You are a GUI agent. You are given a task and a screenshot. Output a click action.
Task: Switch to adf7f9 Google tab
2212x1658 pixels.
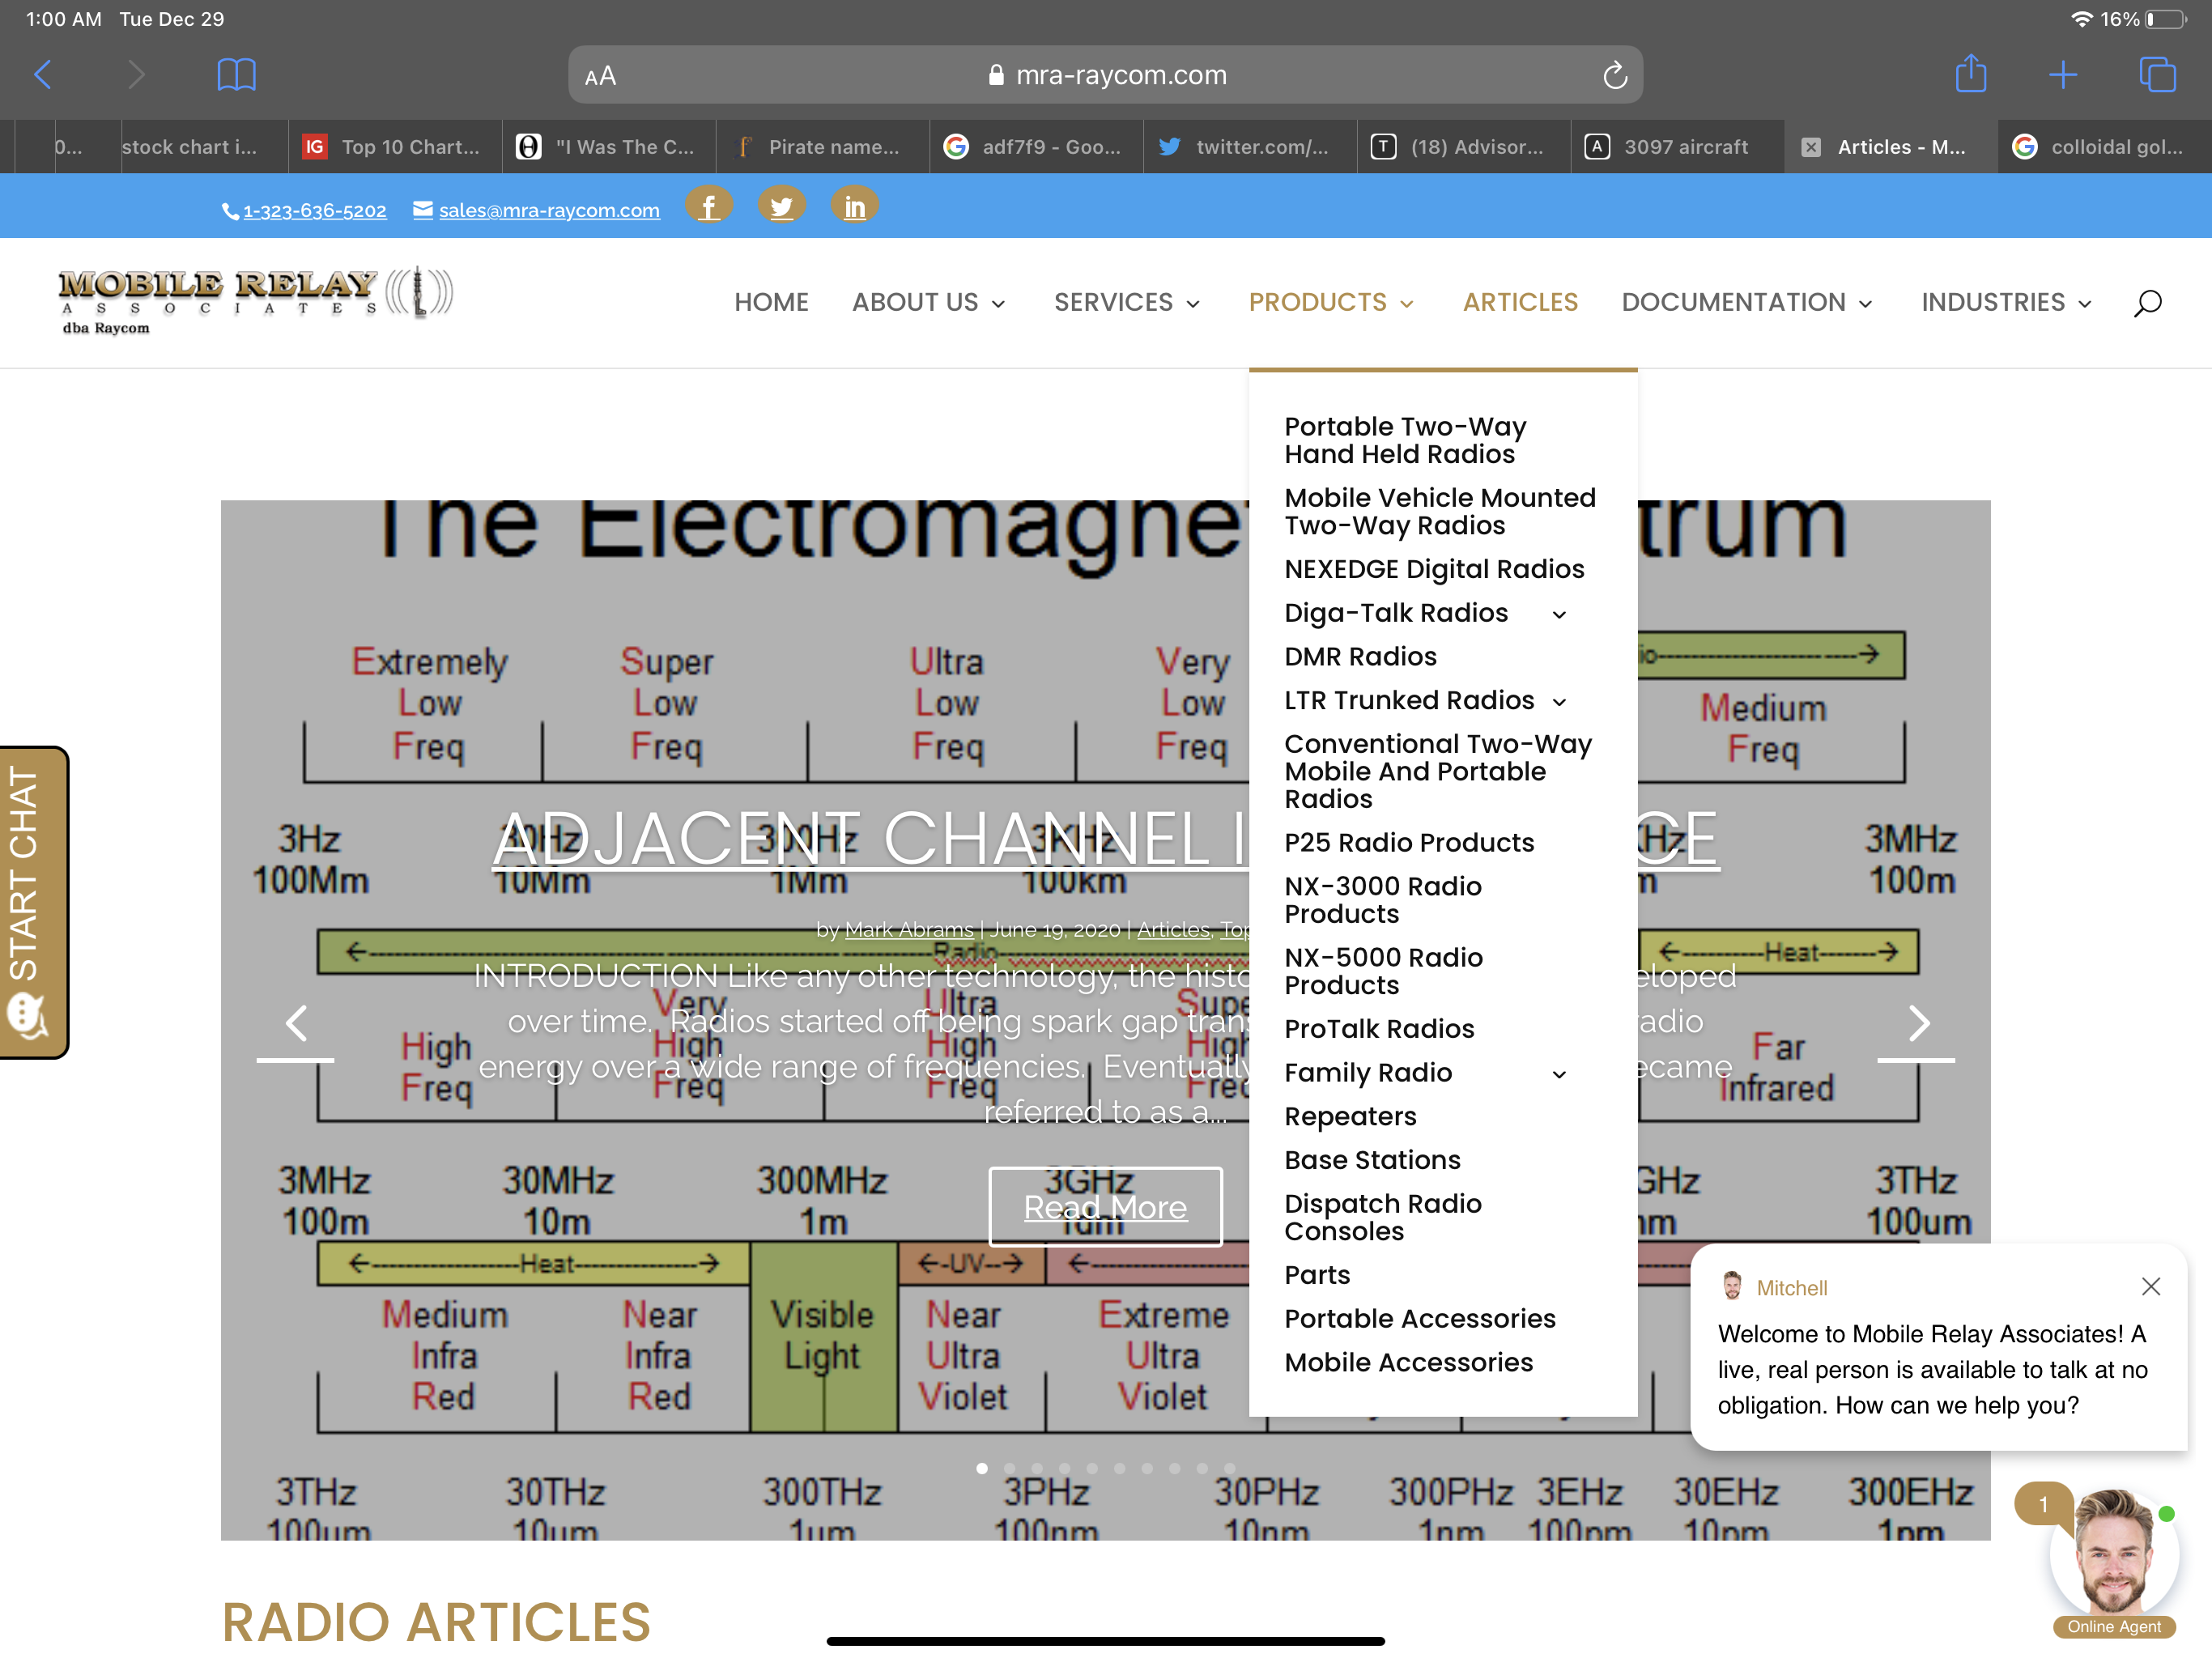pos(1036,147)
